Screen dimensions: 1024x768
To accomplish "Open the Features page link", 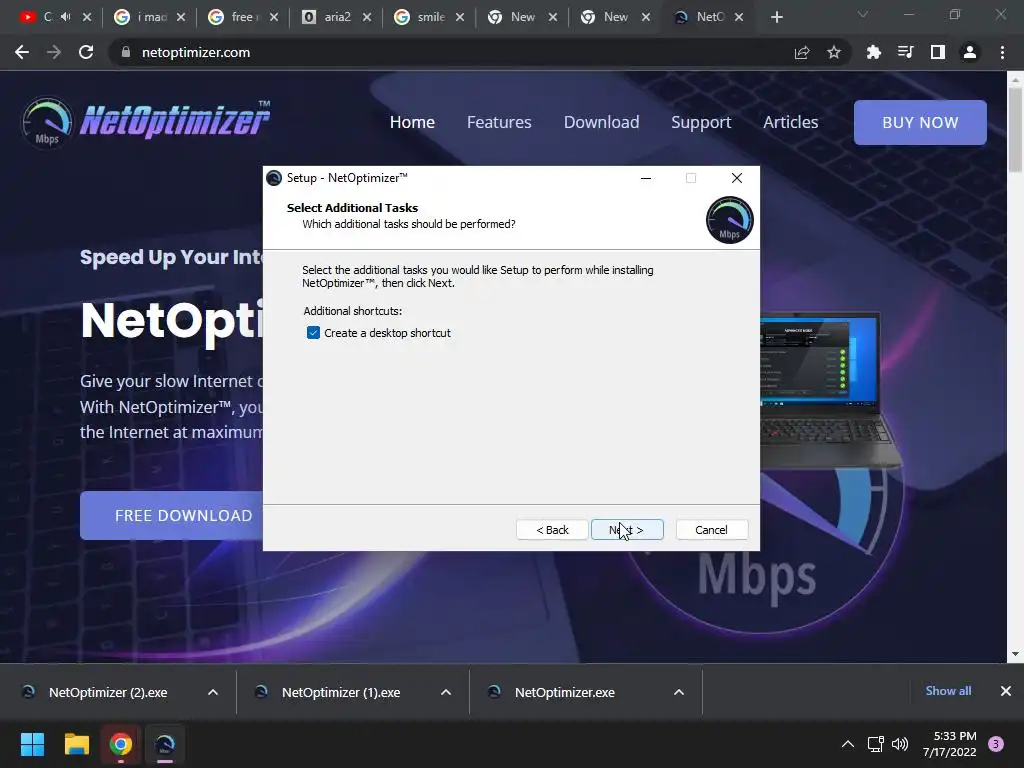I will 499,122.
